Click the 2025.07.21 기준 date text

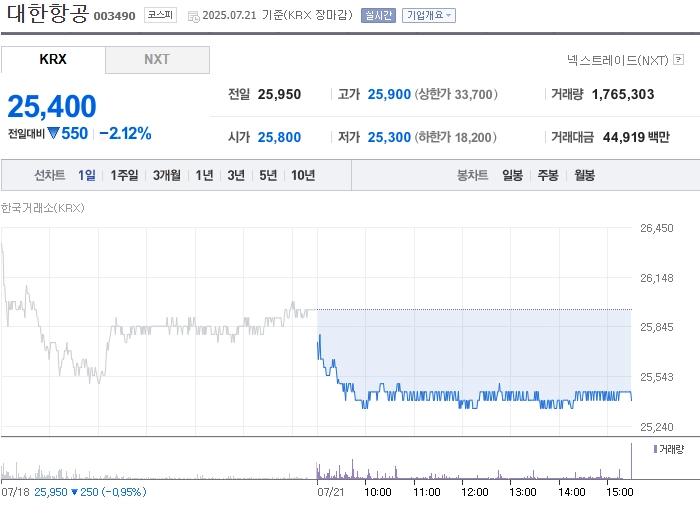click(x=277, y=15)
